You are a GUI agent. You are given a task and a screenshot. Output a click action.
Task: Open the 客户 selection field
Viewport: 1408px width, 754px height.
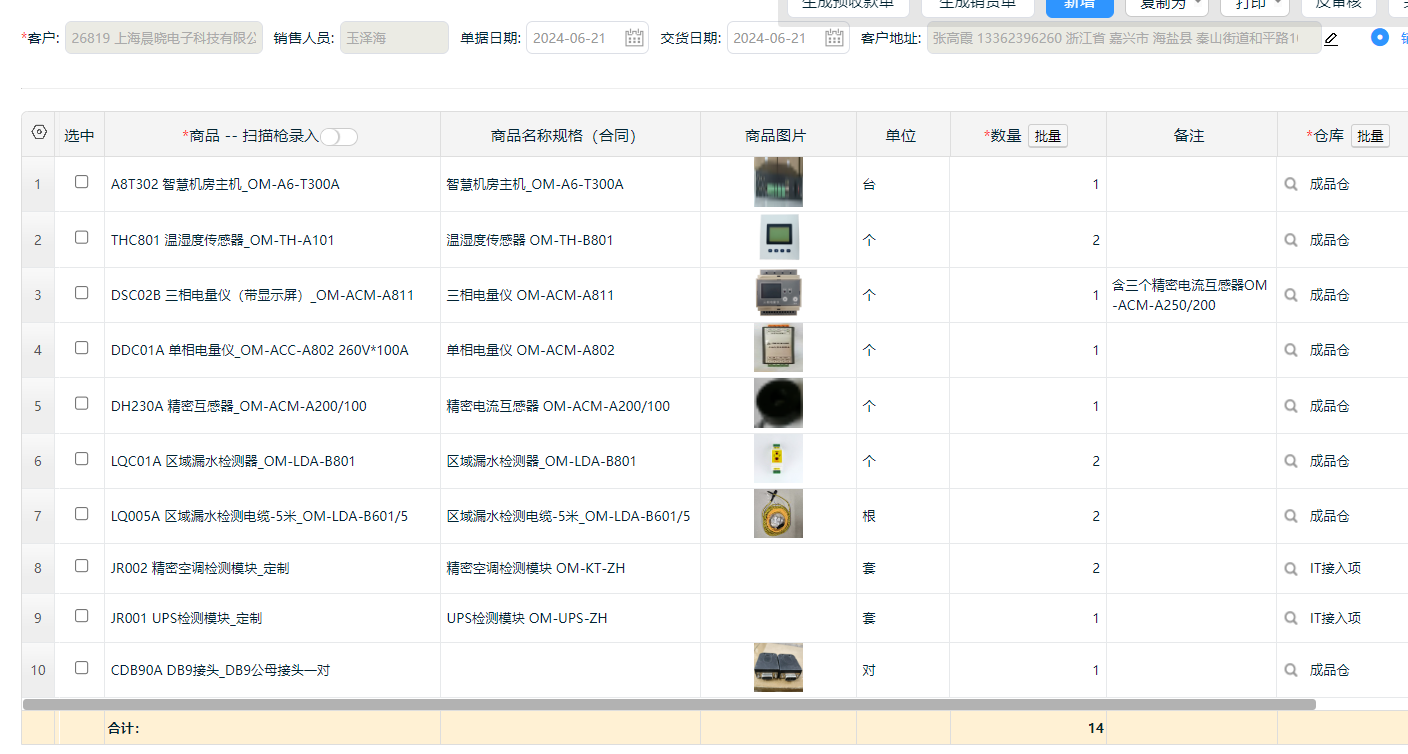(x=164, y=38)
